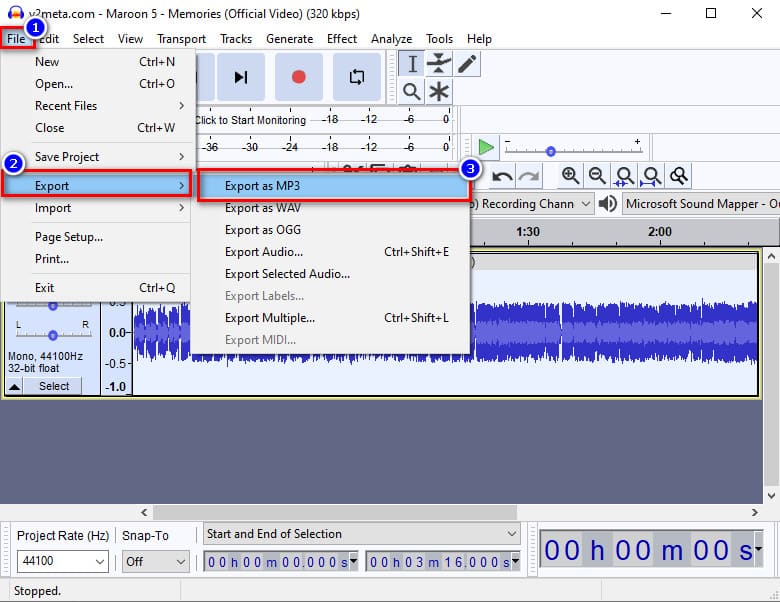This screenshot has height=602, width=780.
Task: Expand the Export submenu
Action: [97, 186]
